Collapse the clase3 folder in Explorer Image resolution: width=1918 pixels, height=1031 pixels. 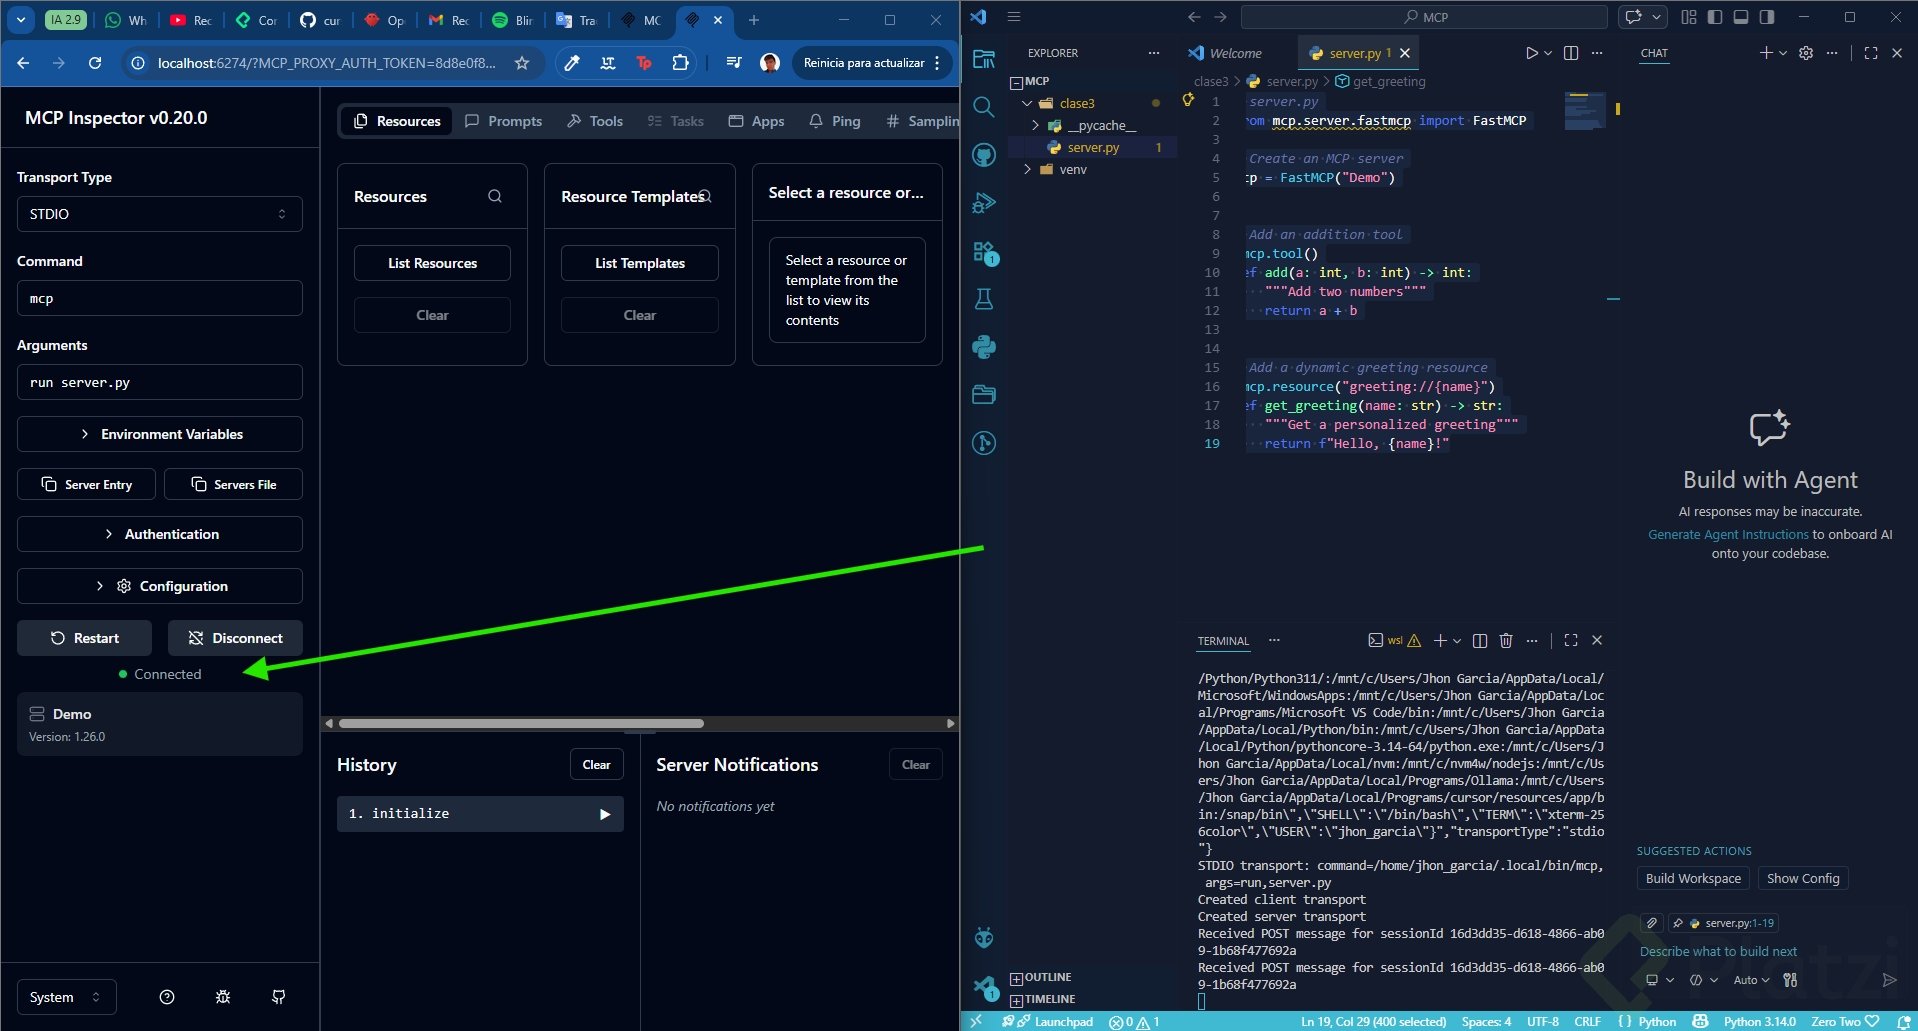pyautogui.click(x=1027, y=103)
